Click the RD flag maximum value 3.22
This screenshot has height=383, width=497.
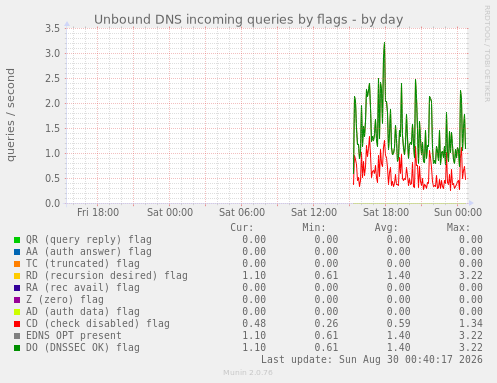tap(471, 276)
